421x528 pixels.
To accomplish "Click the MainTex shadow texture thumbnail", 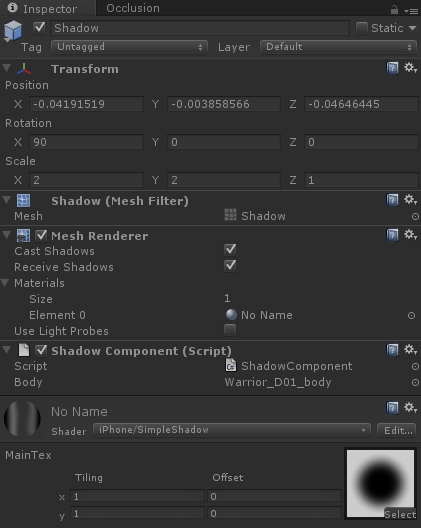I will coord(380,483).
